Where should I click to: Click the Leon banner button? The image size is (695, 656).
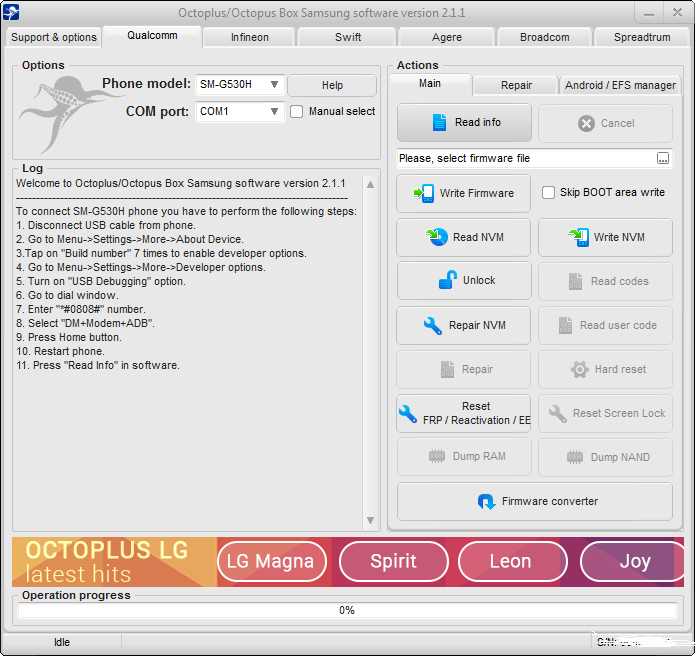tap(512, 561)
